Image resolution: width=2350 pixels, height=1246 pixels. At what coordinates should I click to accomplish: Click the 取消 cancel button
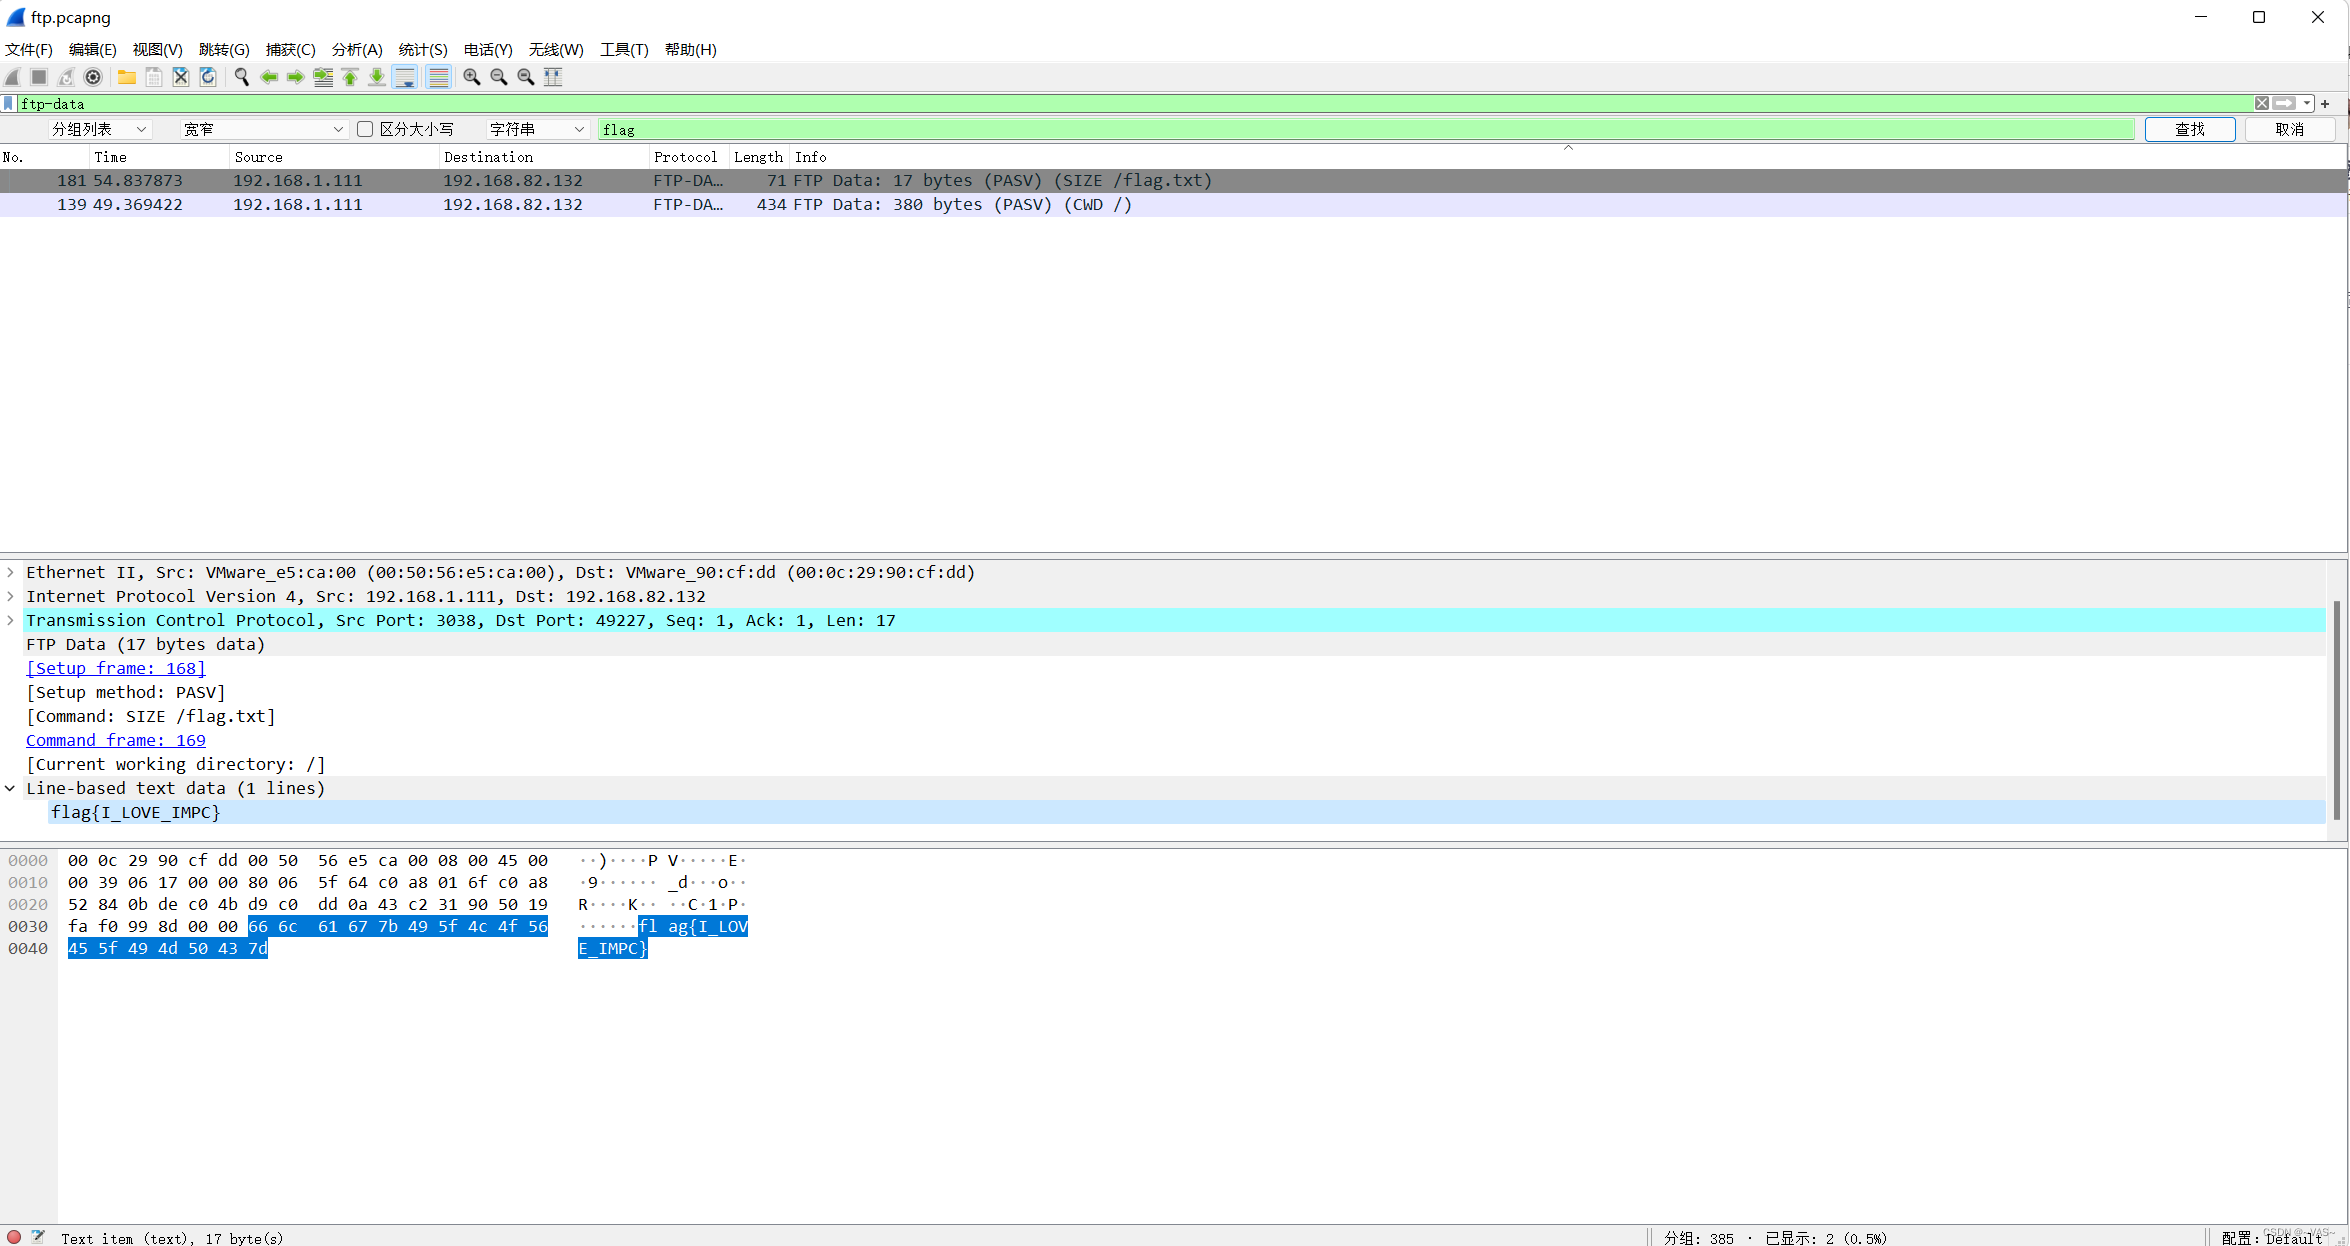pyautogui.click(x=2290, y=129)
